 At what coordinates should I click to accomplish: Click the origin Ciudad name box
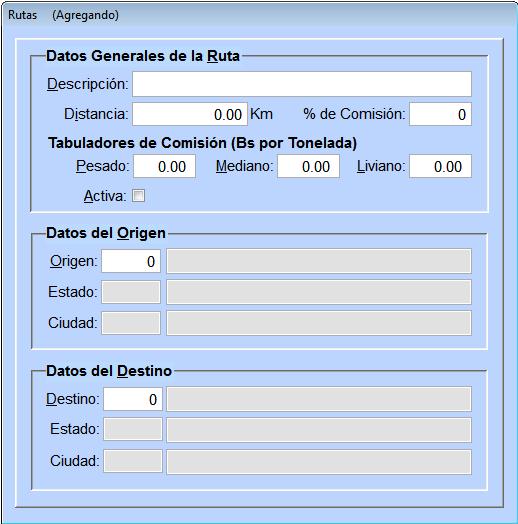[x=319, y=323]
